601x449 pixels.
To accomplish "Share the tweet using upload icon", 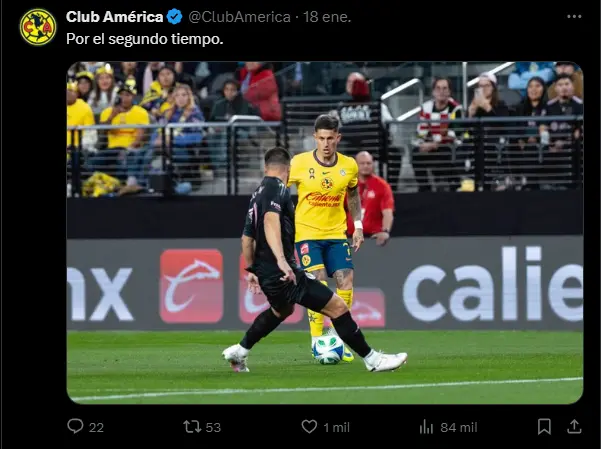I will click(574, 426).
